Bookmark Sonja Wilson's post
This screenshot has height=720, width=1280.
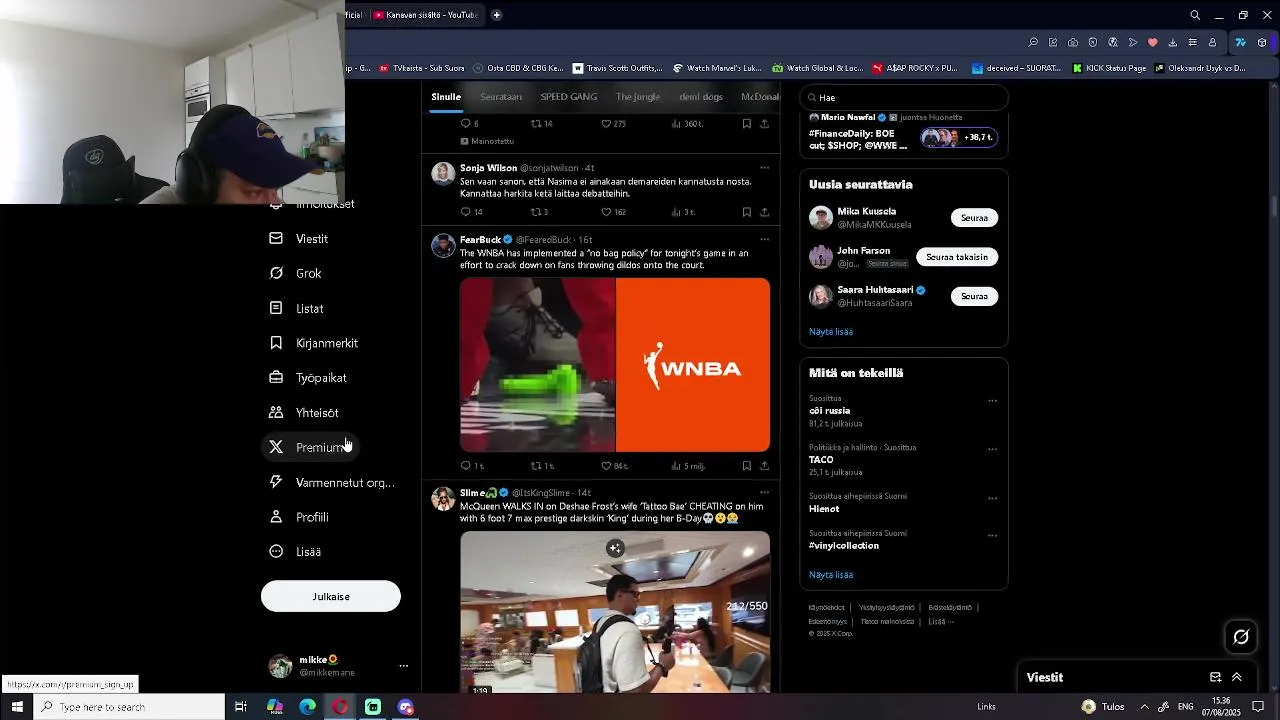click(747, 212)
